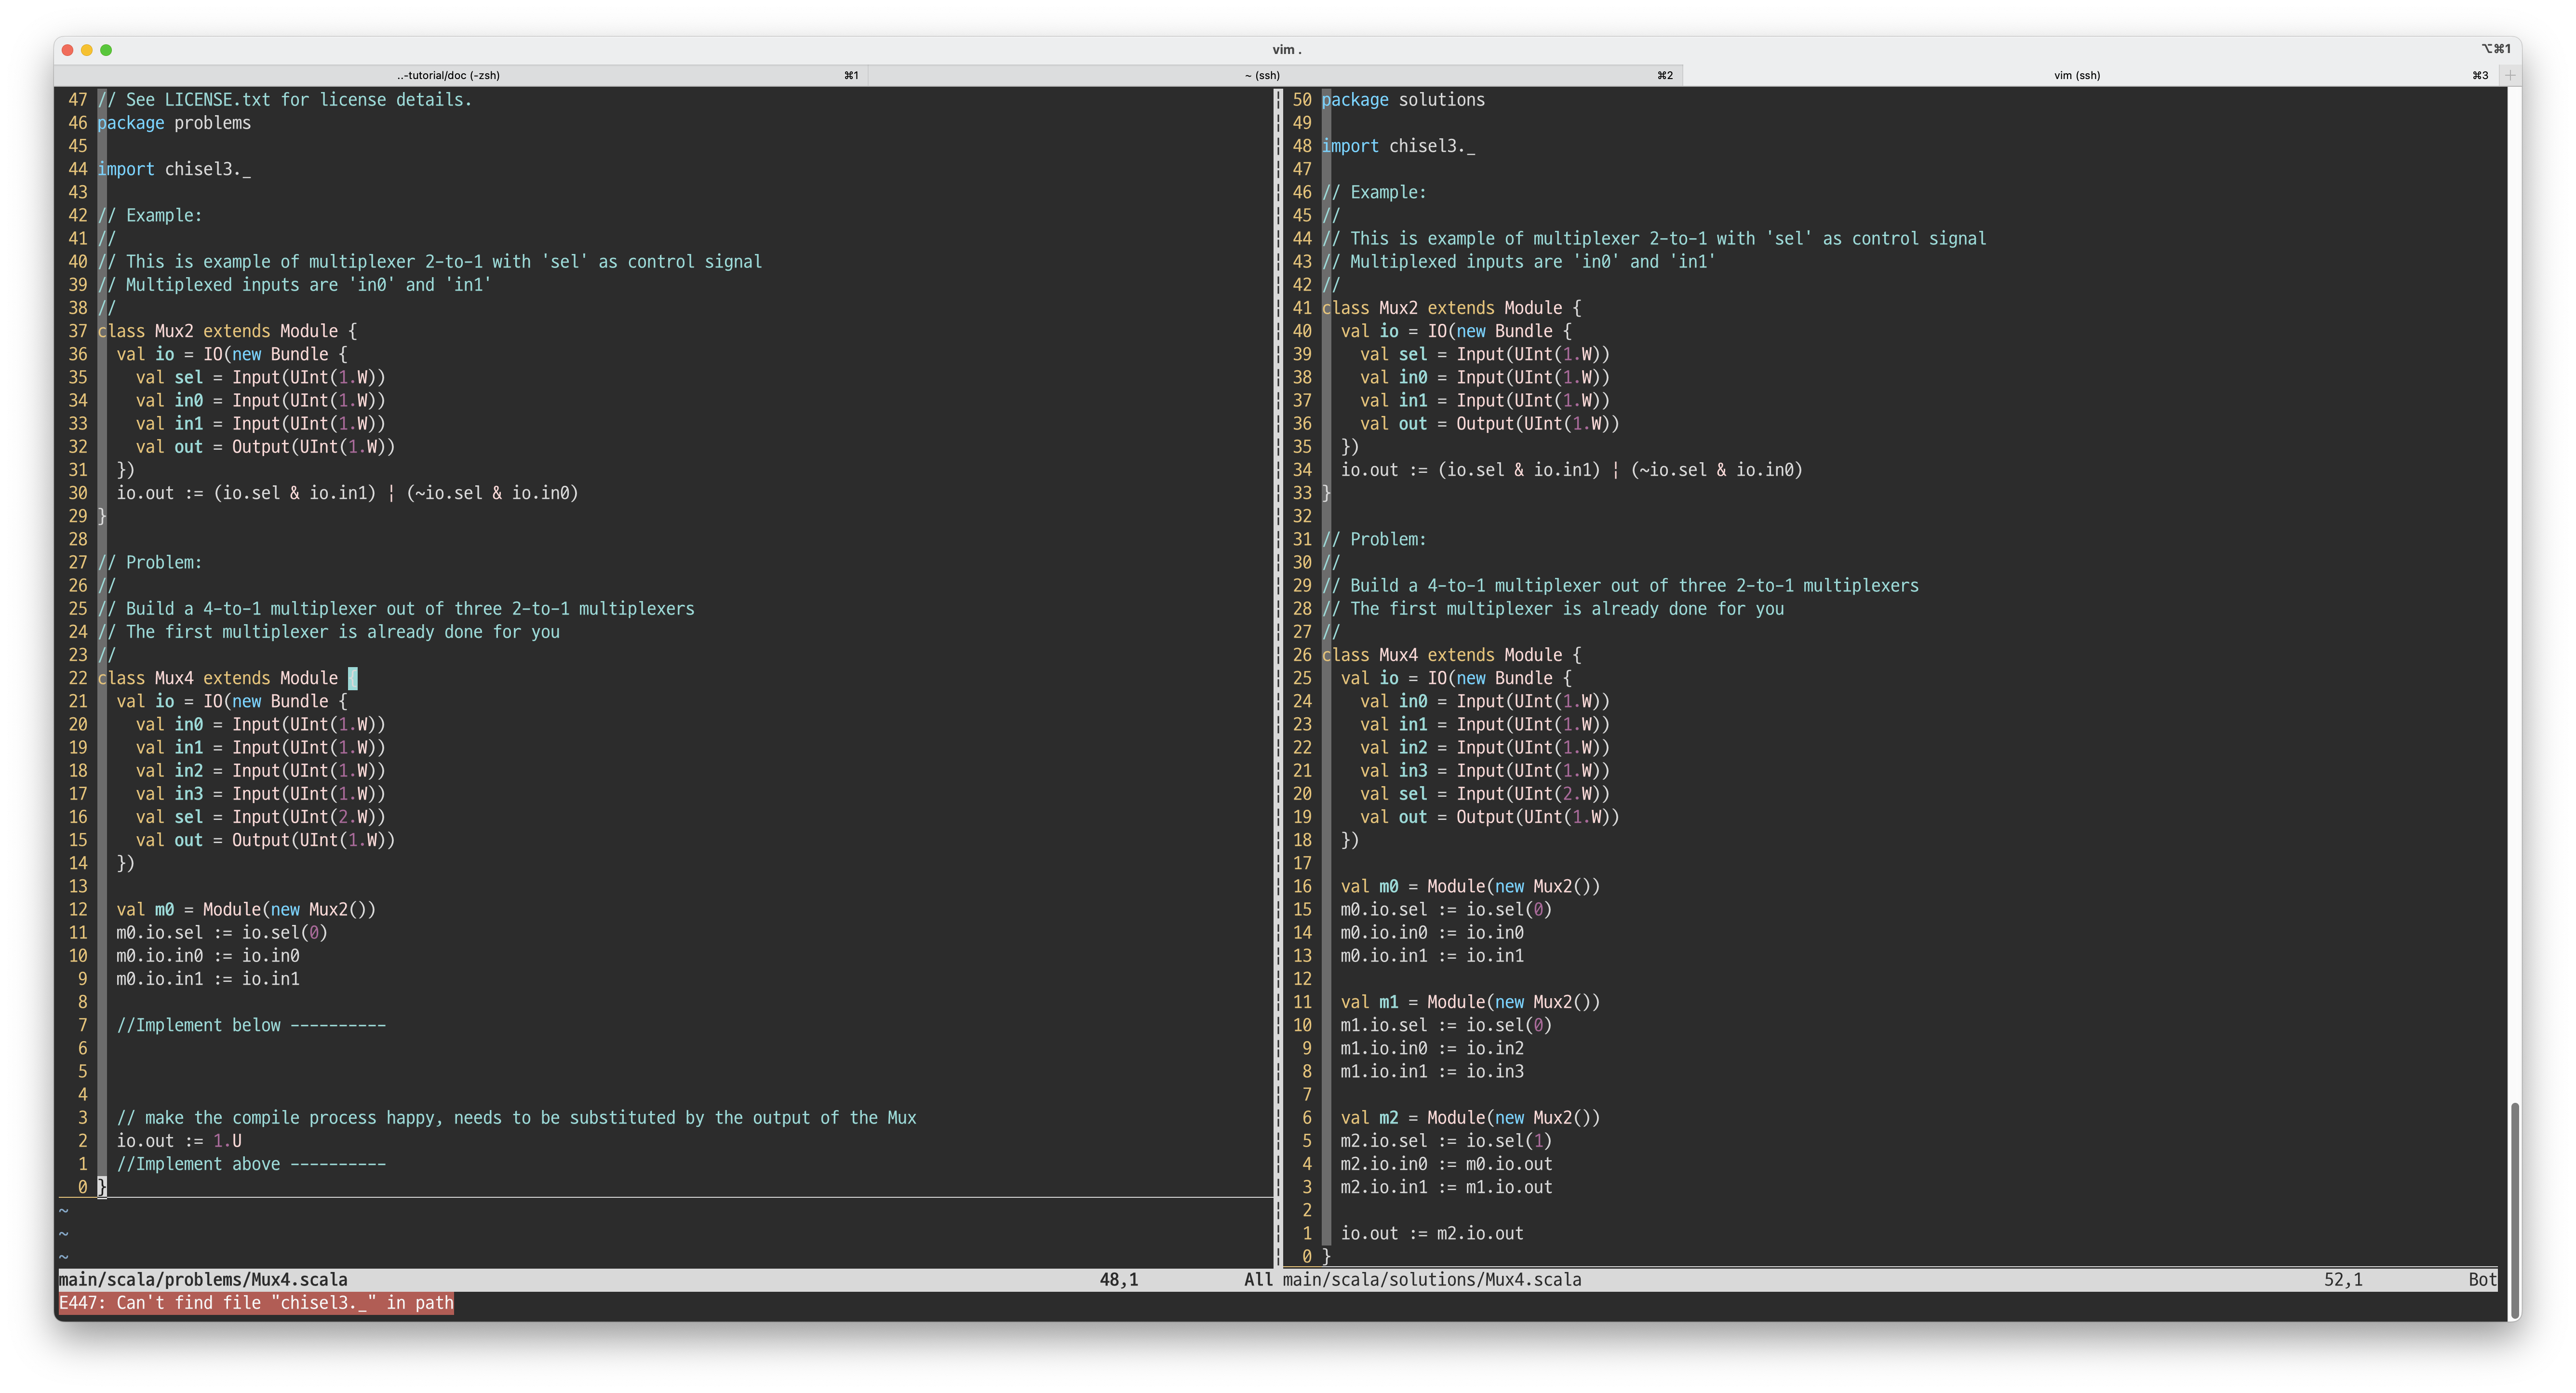
Task: Click the '//Implement above ----------' comment line
Action: click(251, 1164)
